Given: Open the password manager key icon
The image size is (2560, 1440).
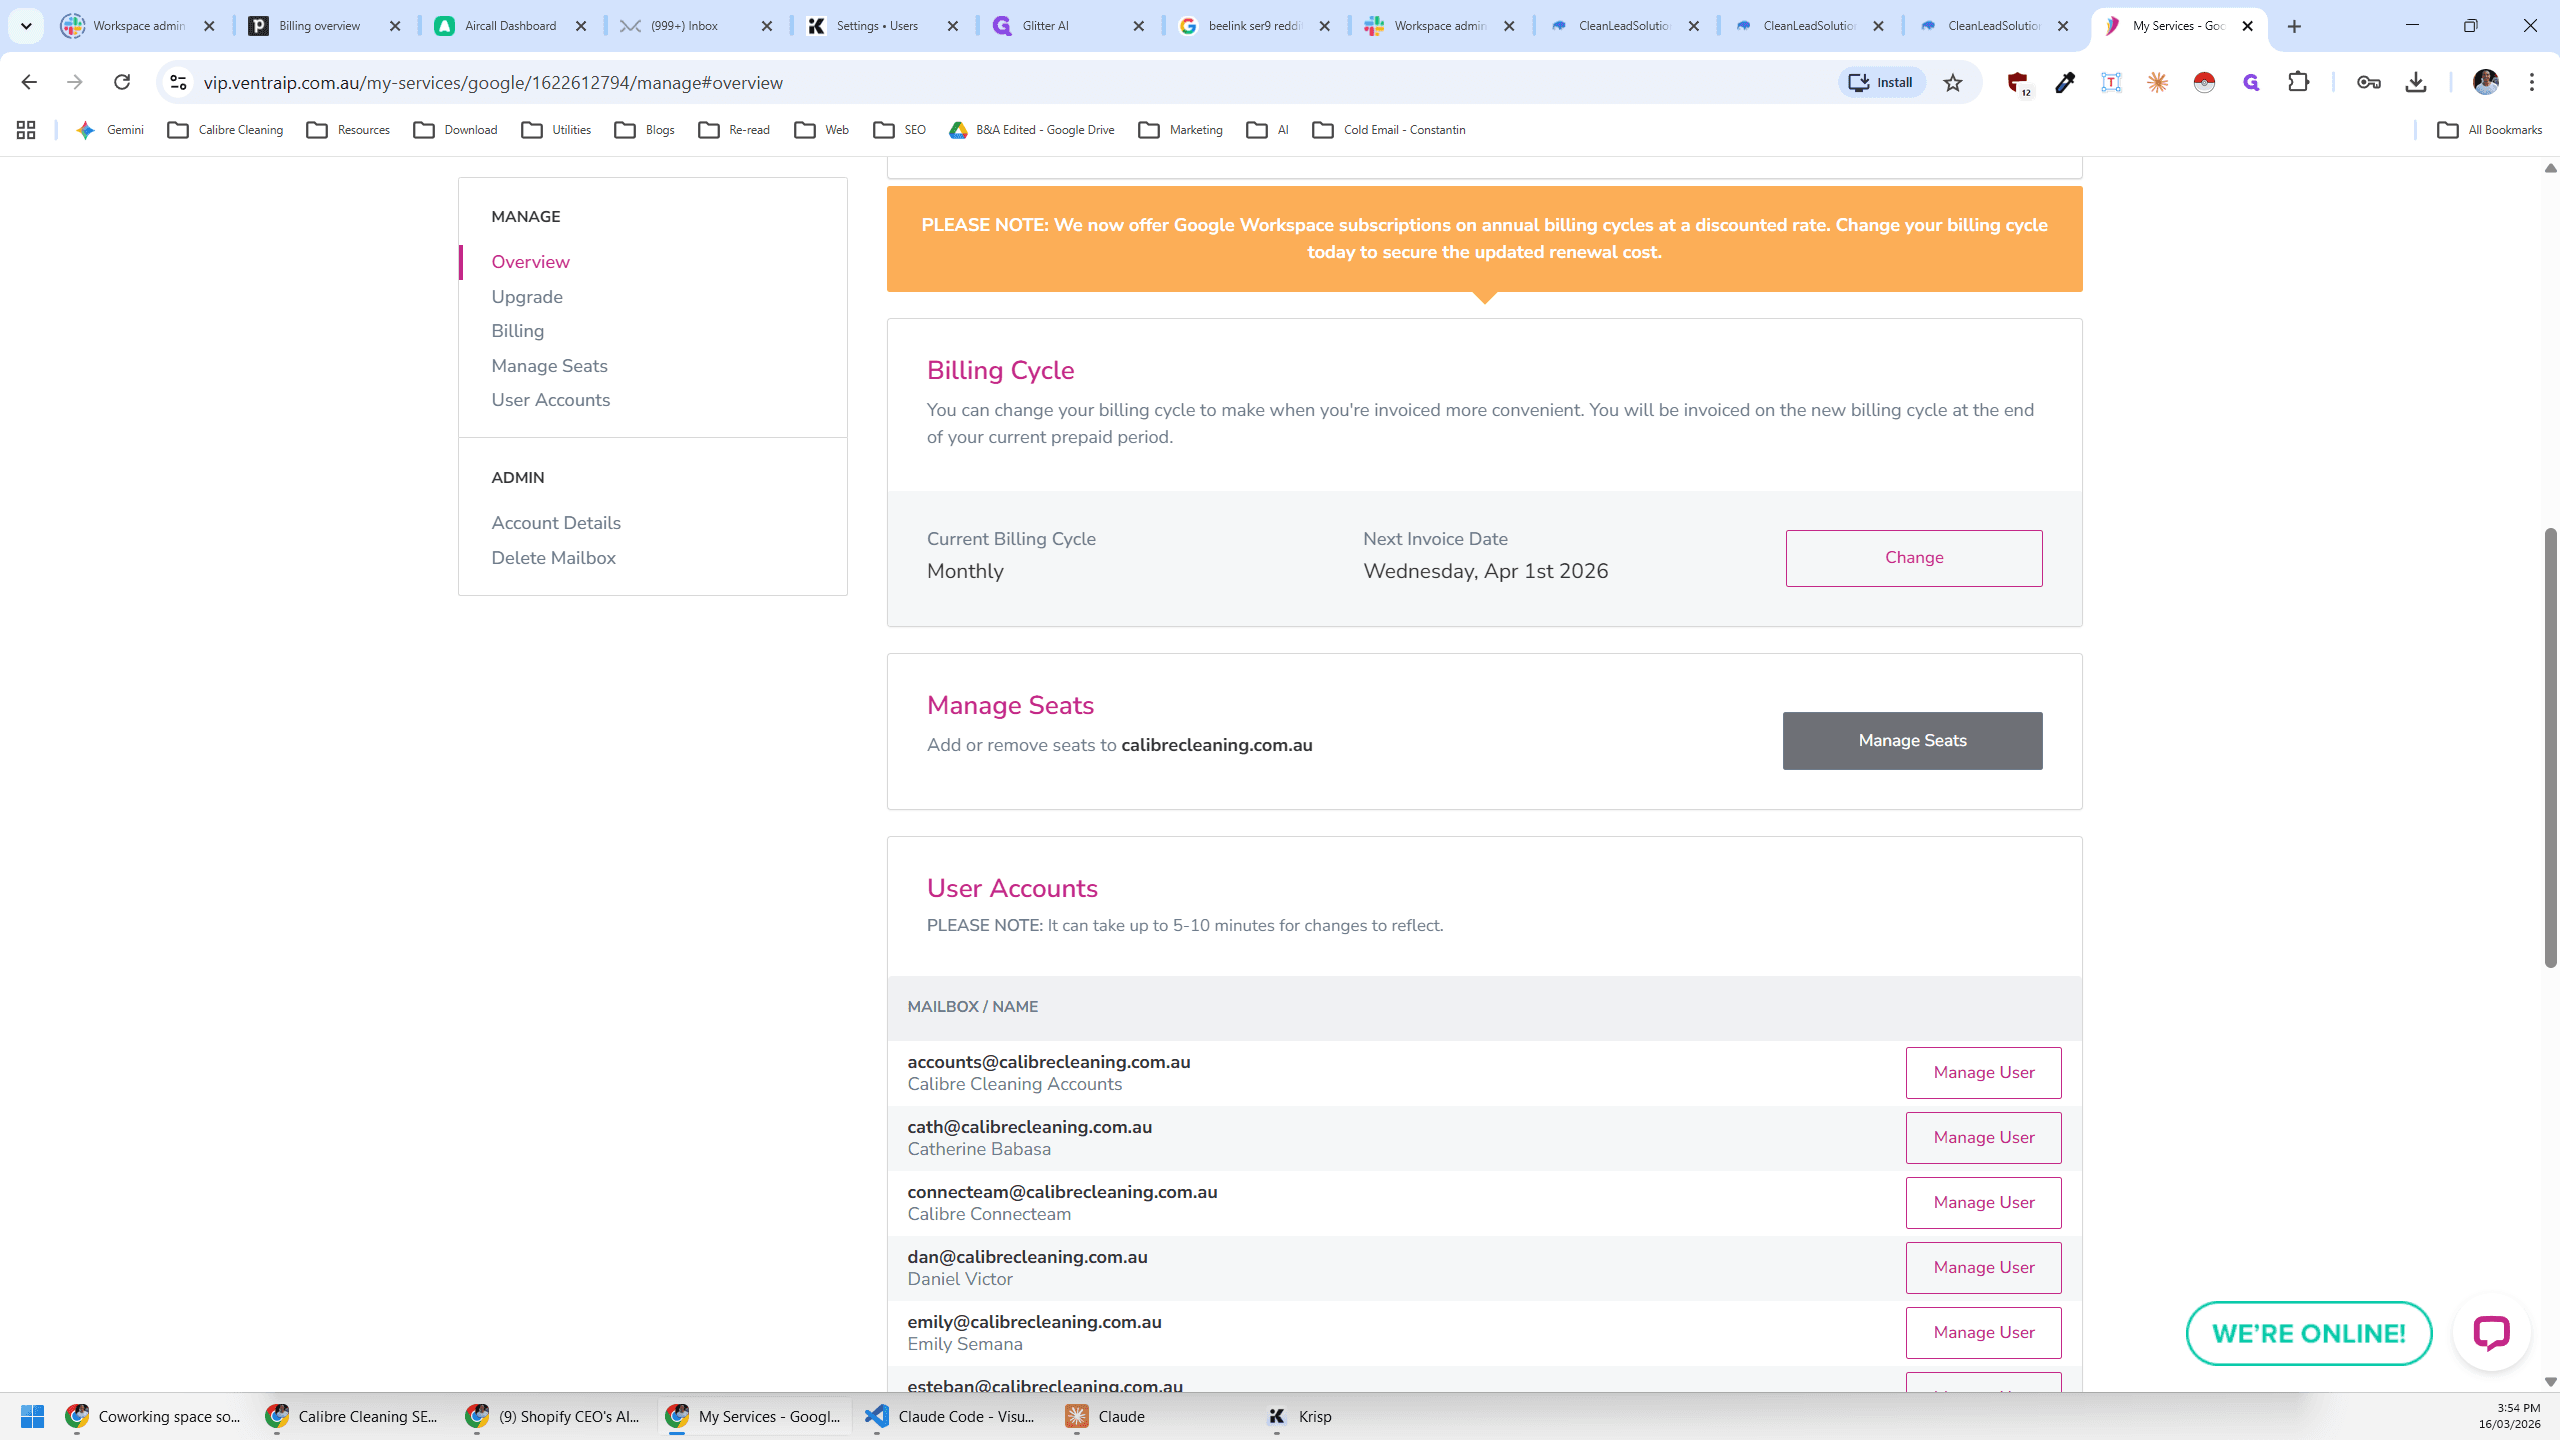Looking at the screenshot, I should click(x=2368, y=82).
